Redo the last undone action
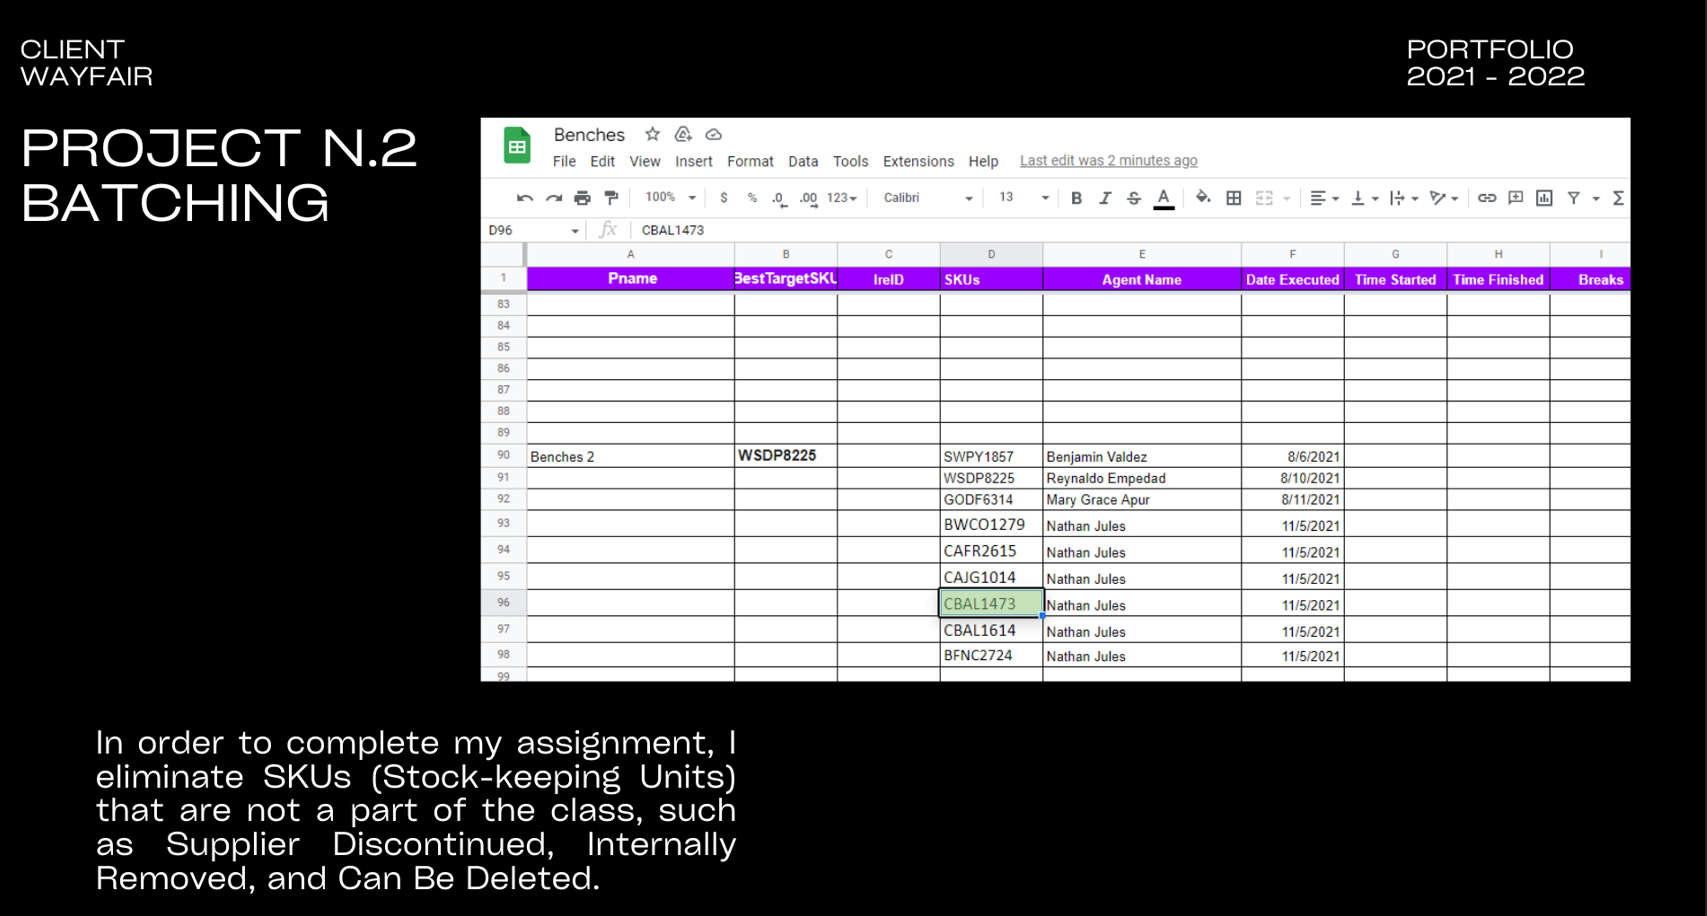This screenshot has width=1707, height=916. pyautogui.click(x=553, y=198)
